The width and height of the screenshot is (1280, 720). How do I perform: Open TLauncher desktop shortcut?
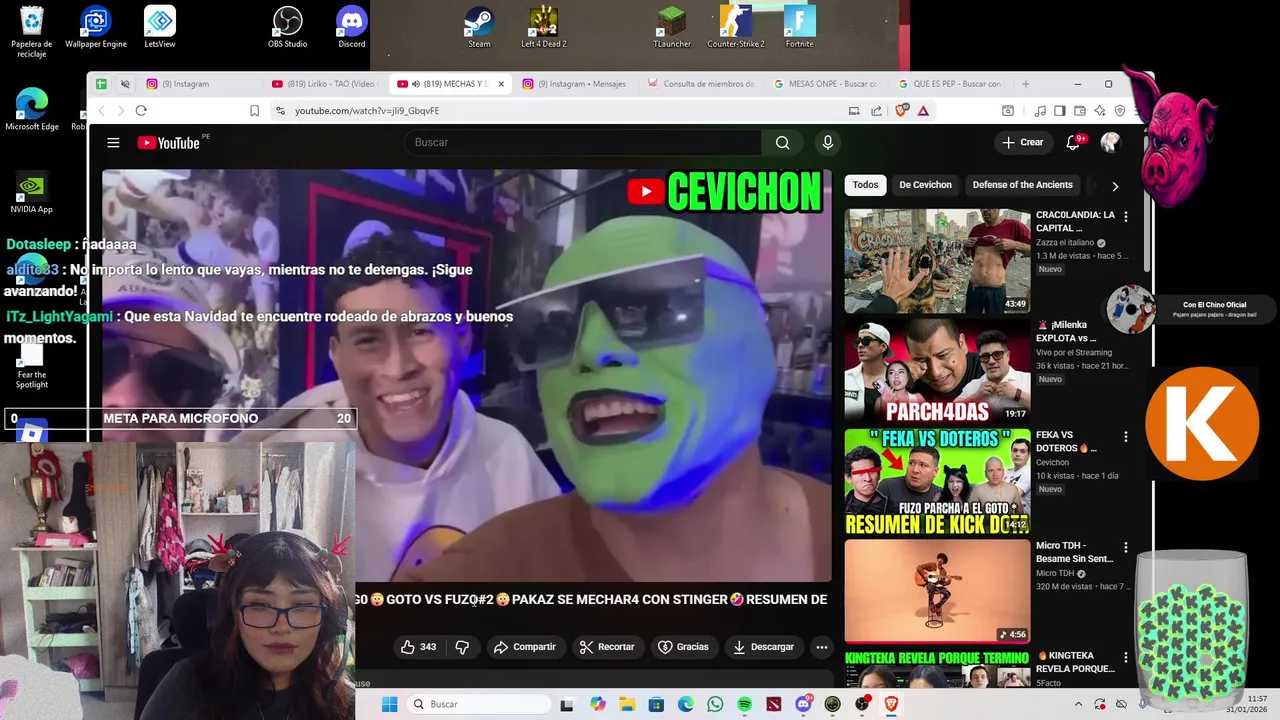click(672, 27)
